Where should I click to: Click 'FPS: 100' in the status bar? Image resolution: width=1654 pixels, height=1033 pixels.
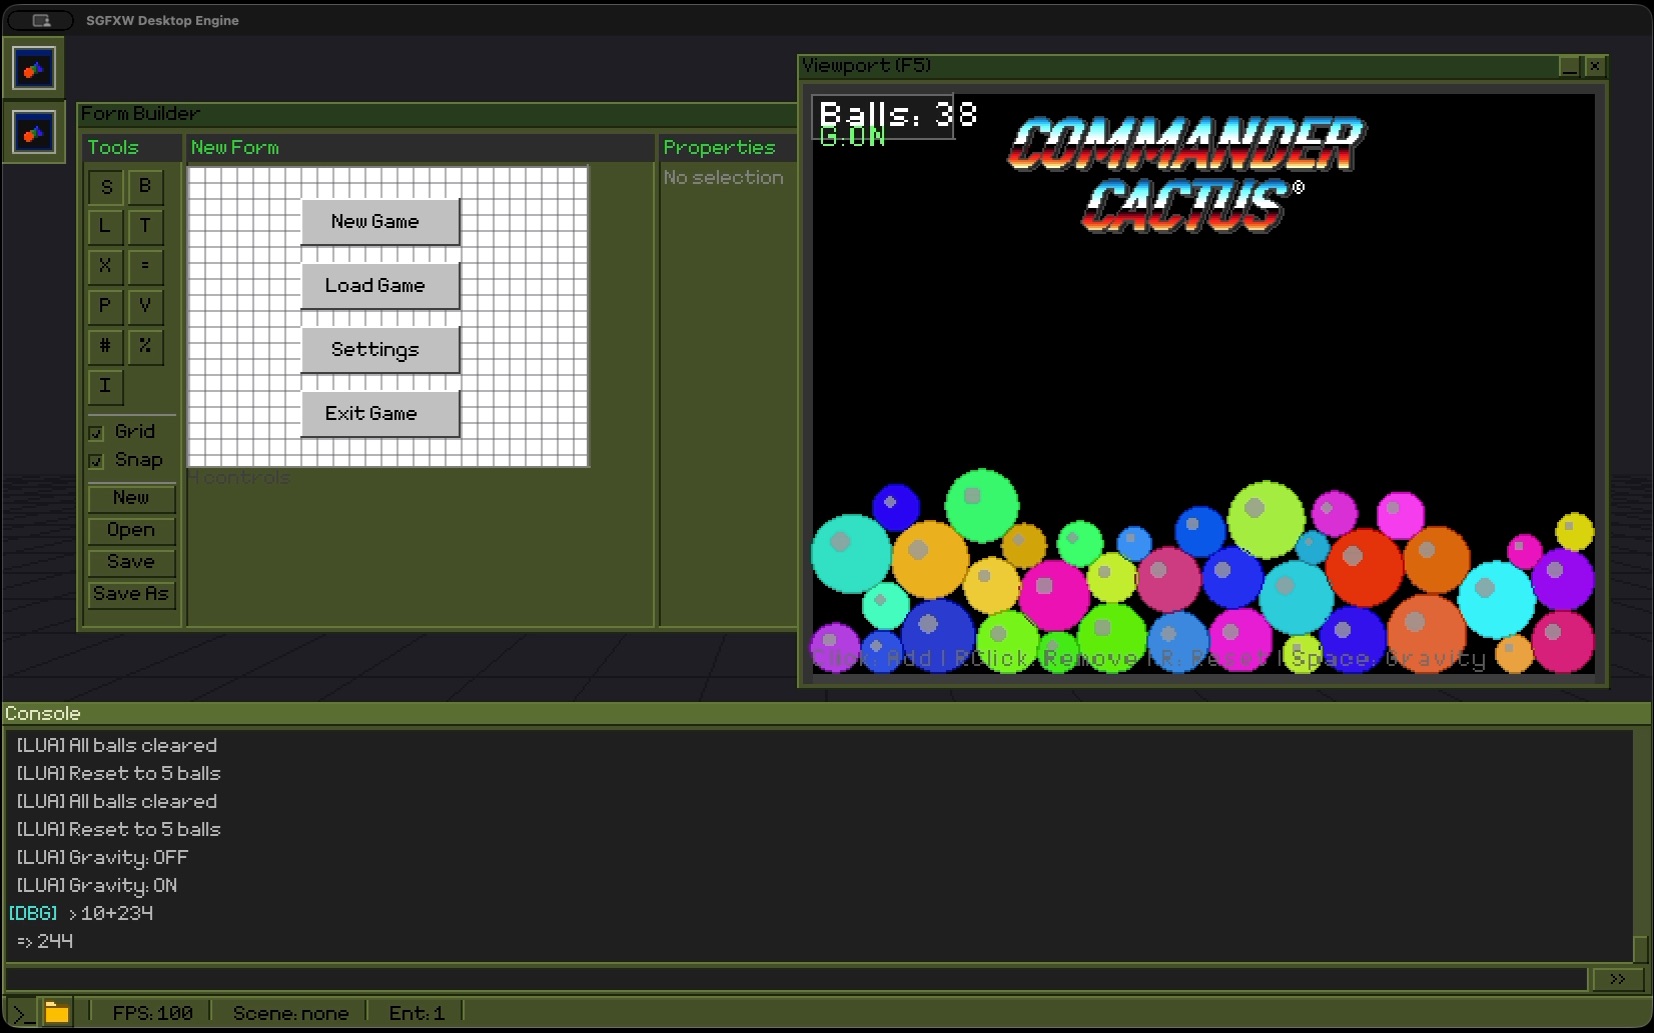[x=152, y=1013]
